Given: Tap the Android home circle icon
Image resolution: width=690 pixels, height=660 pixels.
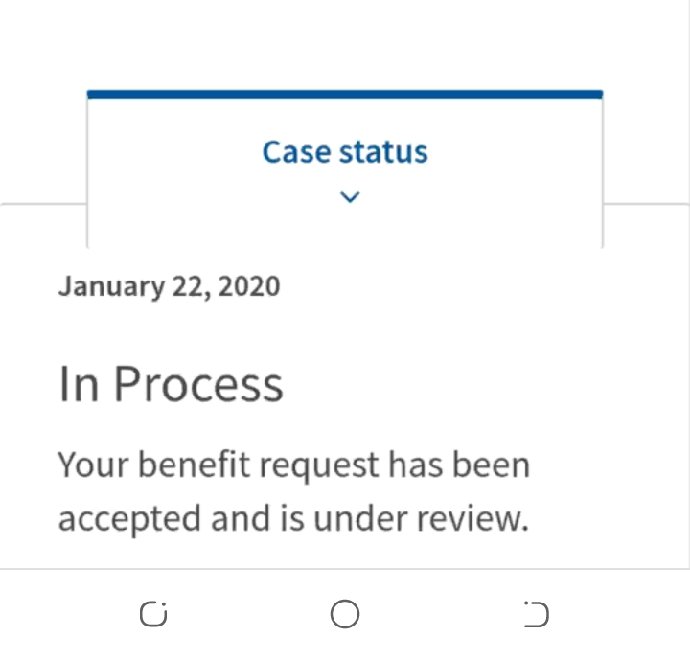Looking at the screenshot, I should [x=345, y=614].
